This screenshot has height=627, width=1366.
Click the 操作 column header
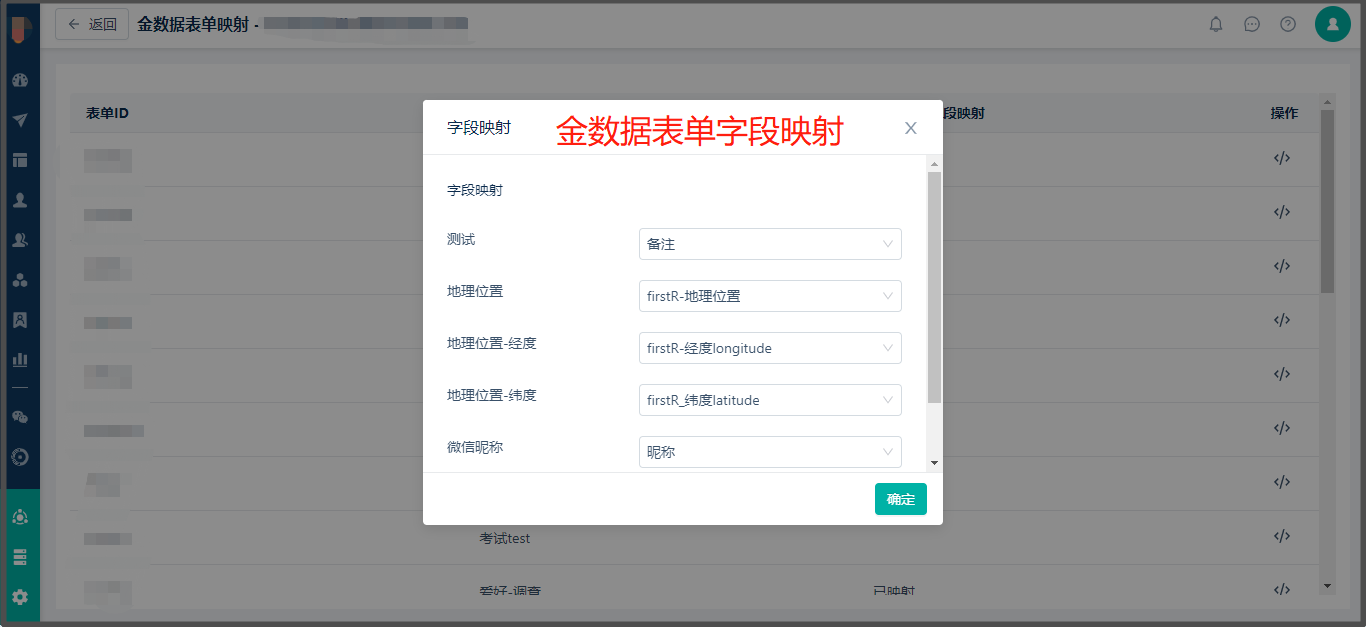[x=1284, y=113]
